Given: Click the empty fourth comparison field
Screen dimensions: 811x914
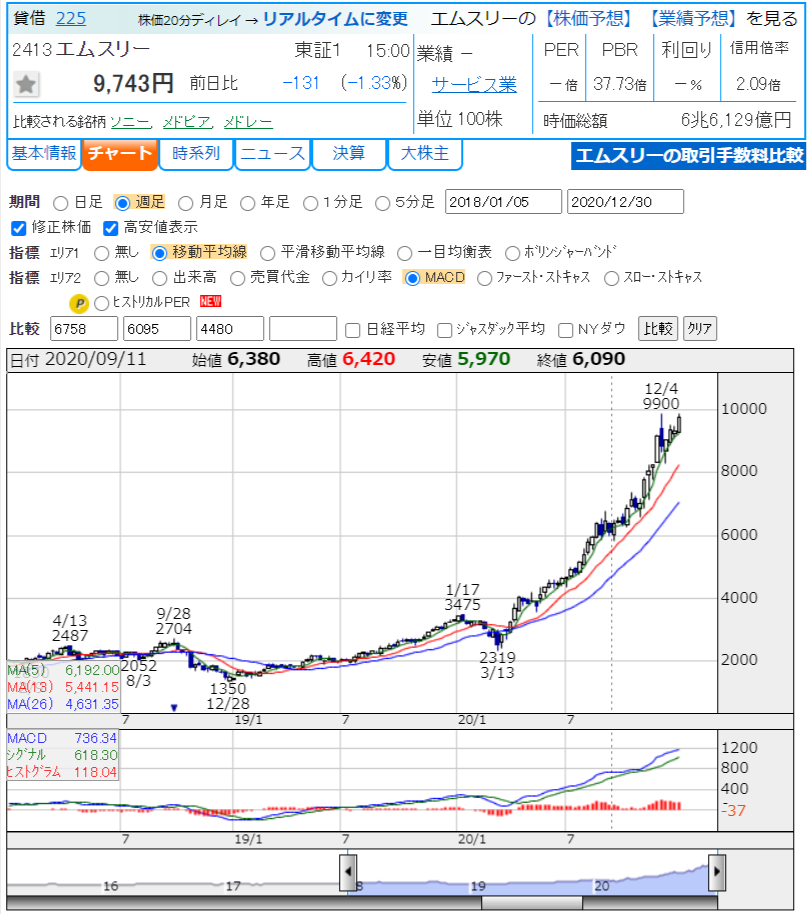Looking at the screenshot, I should (x=303, y=329).
